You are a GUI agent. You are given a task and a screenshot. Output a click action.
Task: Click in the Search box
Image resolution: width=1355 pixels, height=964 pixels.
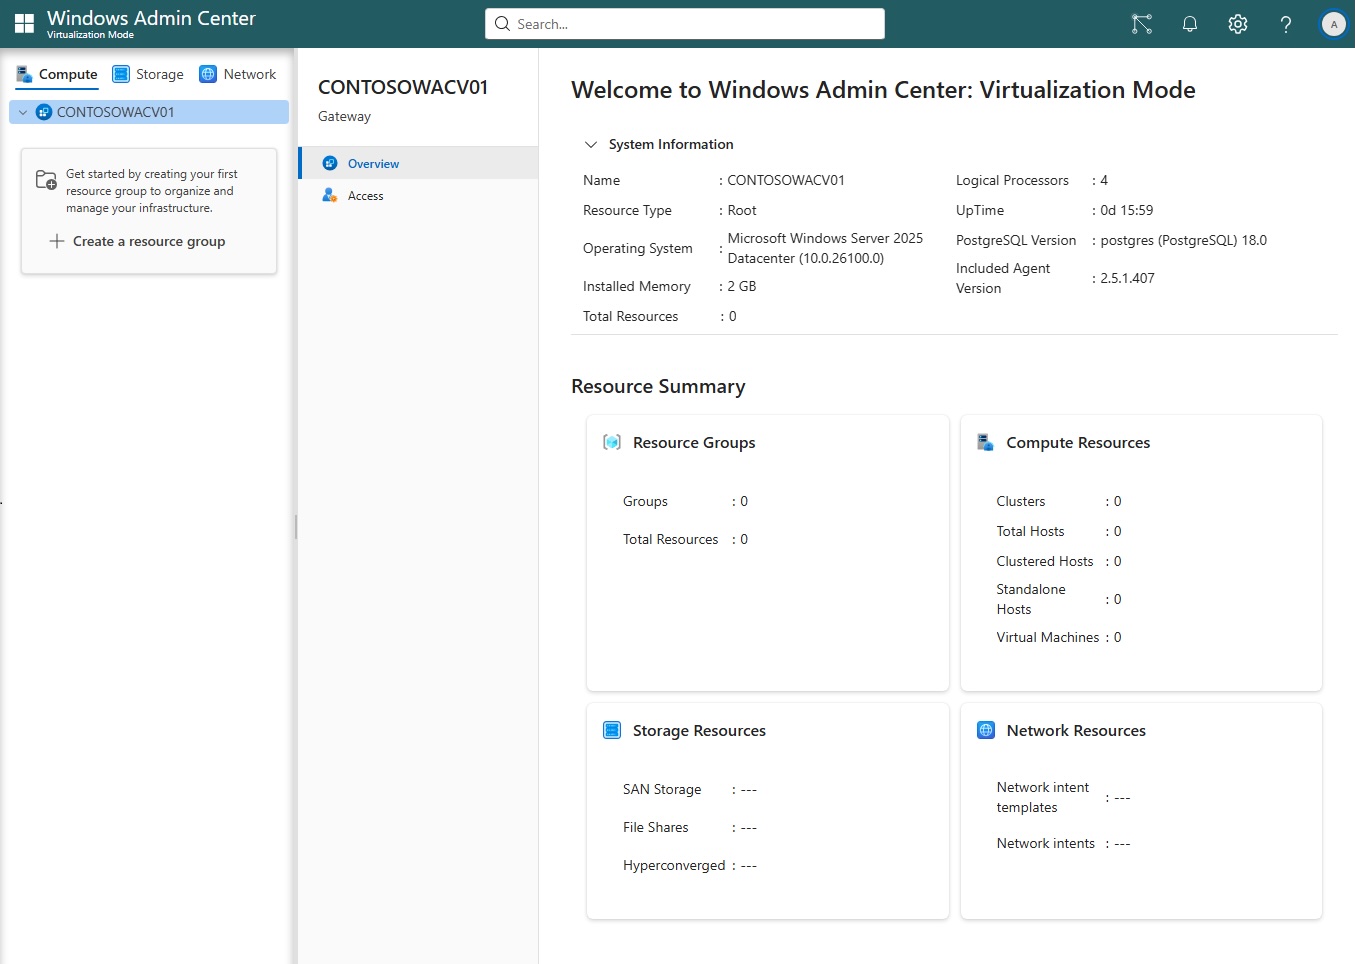(685, 24)
